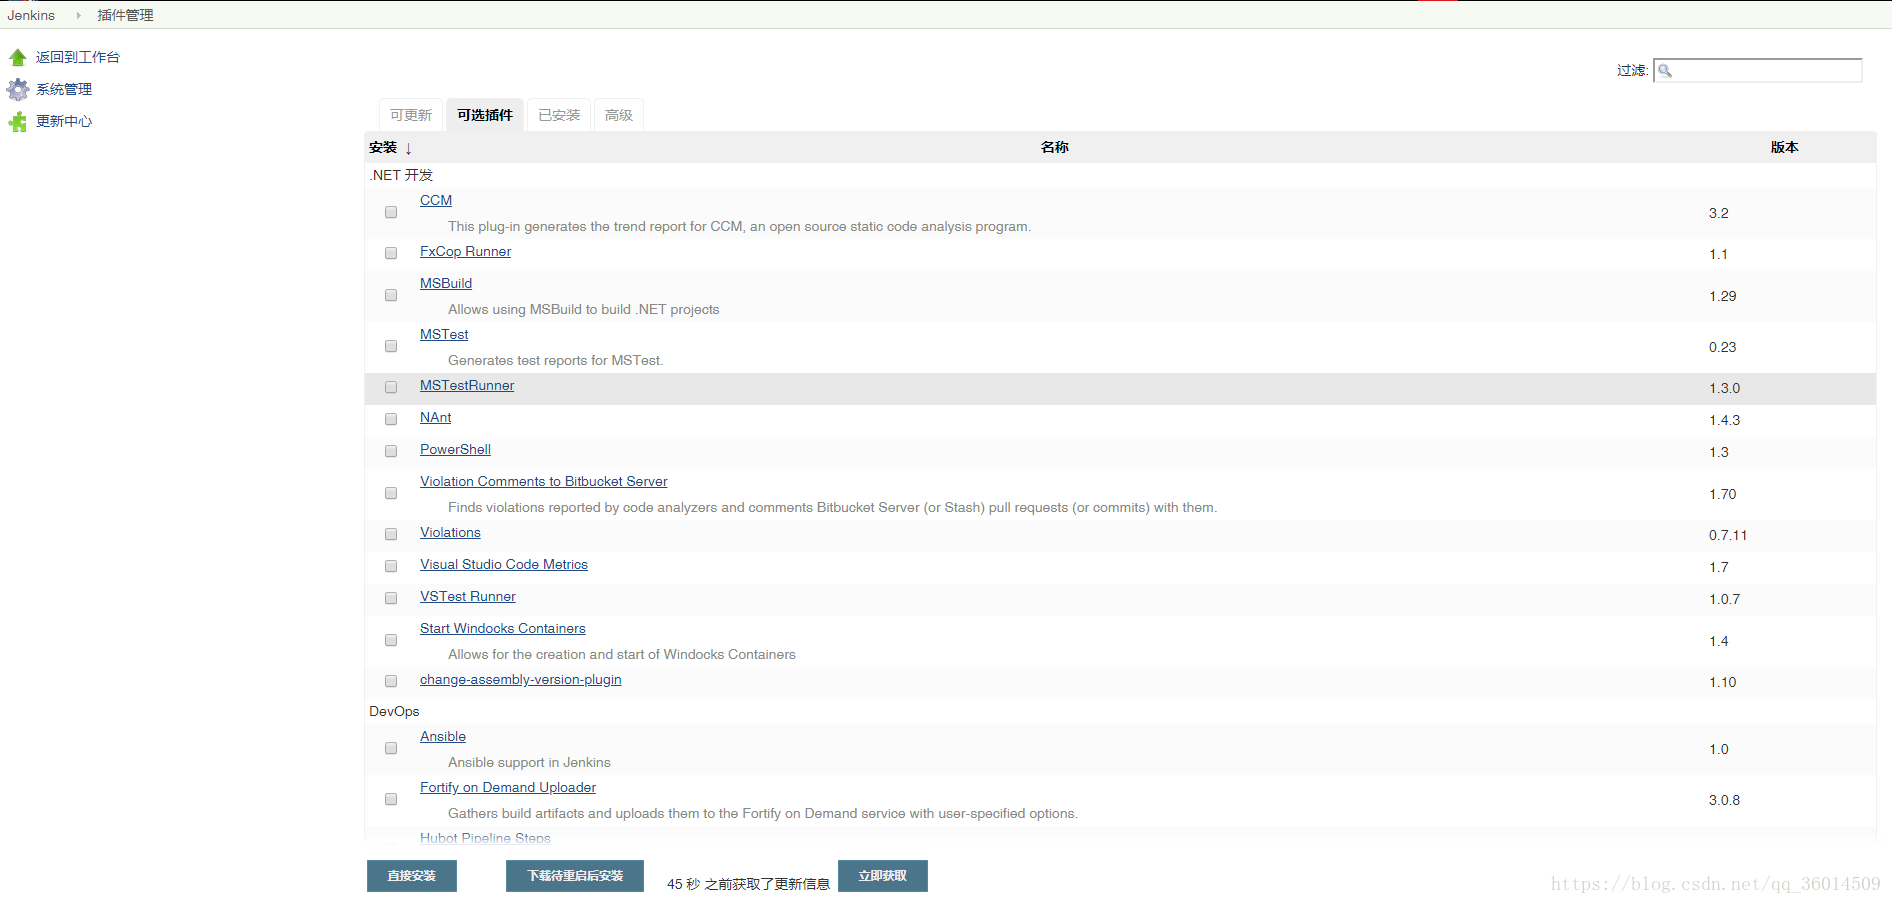Tick the MSBuild plugin checkbox

point(391,295)
